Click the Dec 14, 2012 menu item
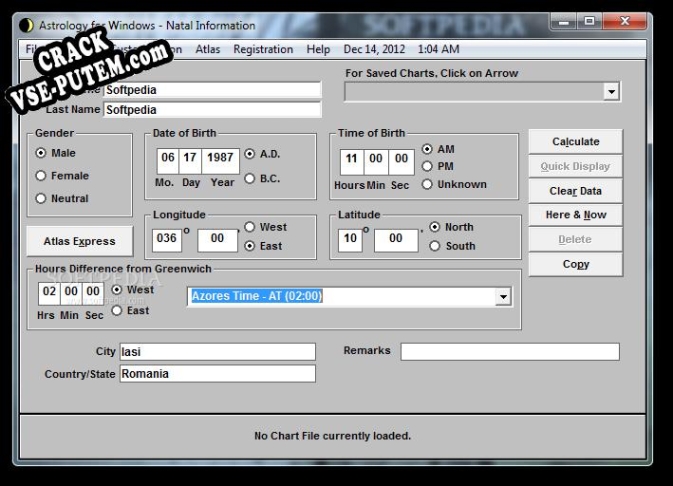Screen dimensions: 673x486 (374, 49)
